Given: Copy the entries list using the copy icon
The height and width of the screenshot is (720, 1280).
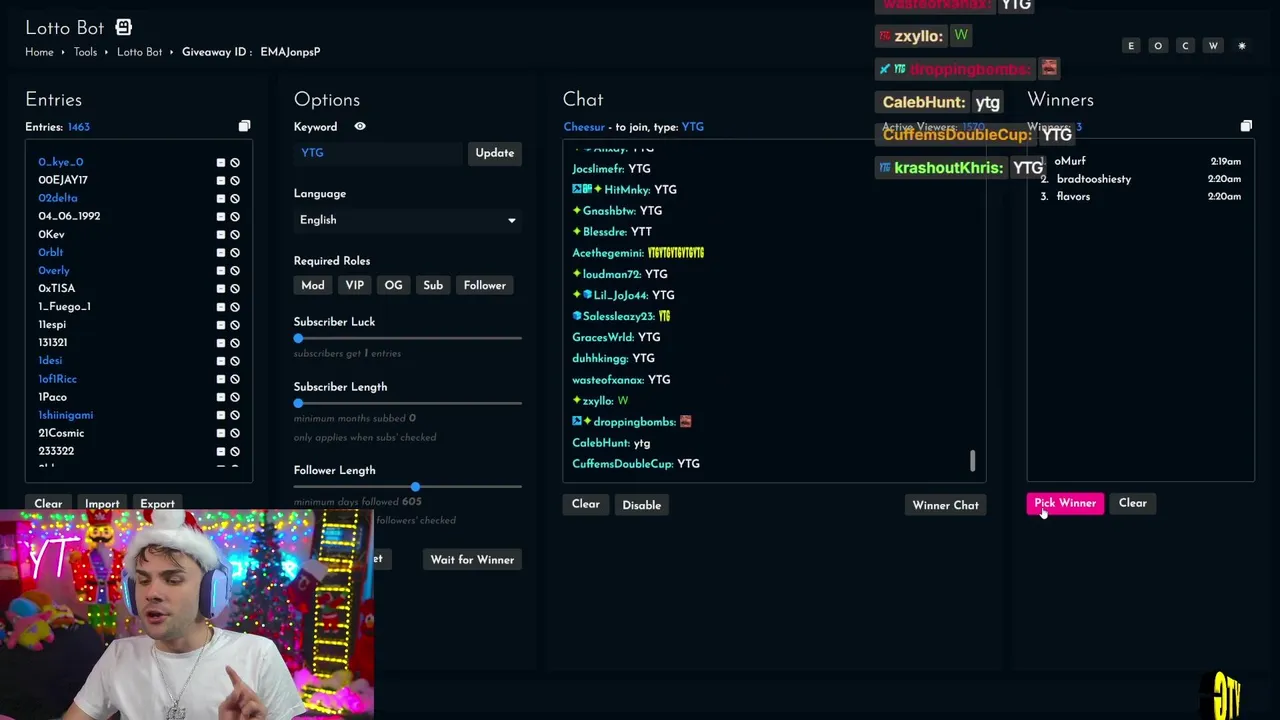Looking at the screenshot, I should (244, 126).
